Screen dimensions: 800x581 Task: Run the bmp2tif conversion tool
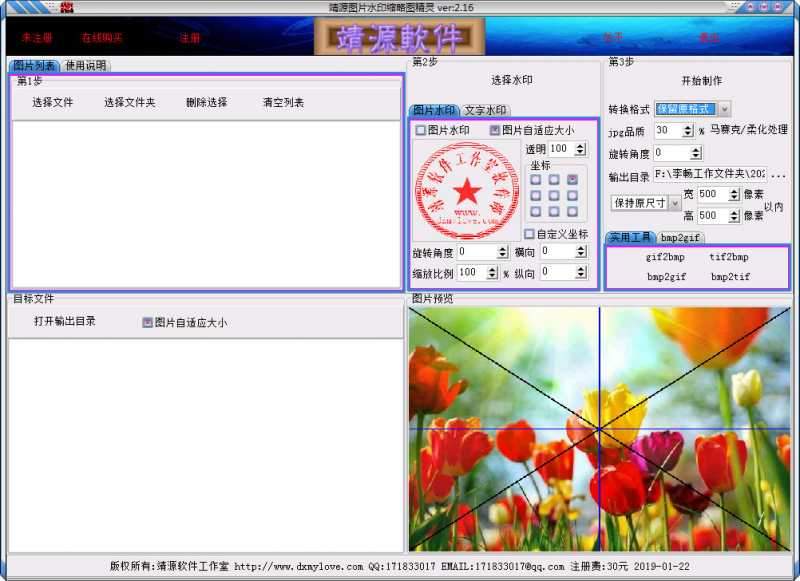pyautogui.click(x=728, y=277)
